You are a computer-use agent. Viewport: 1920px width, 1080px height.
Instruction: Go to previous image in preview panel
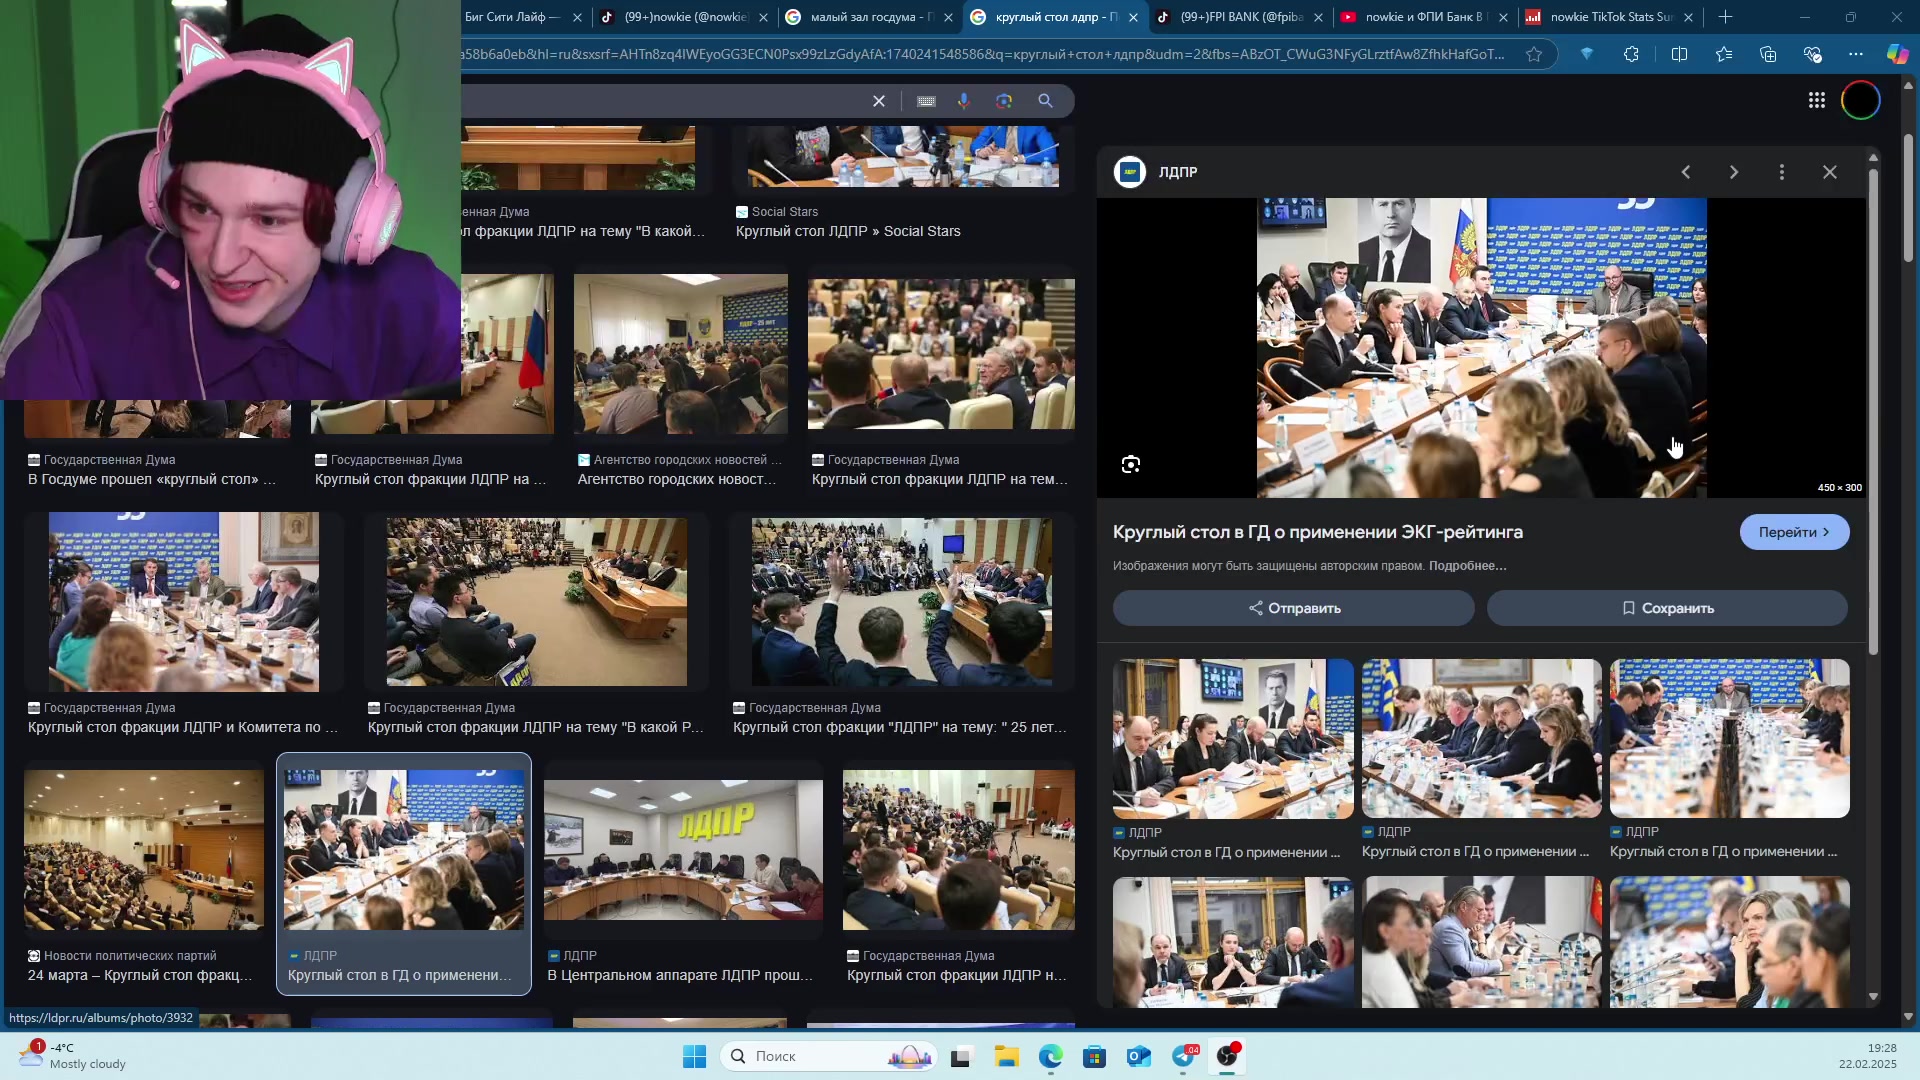(x=1686, y=172)
